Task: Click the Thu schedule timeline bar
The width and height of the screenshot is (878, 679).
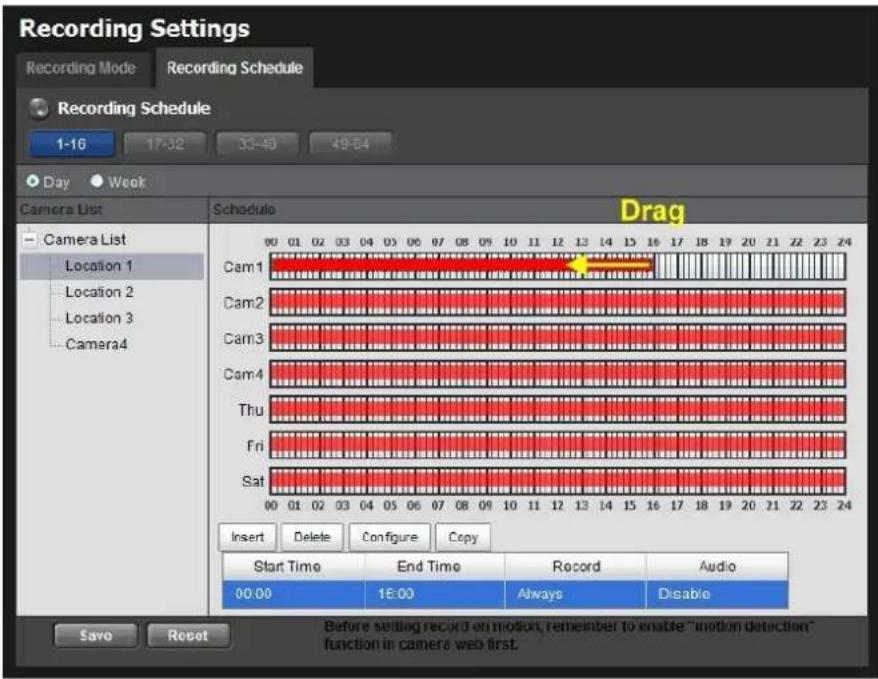Action: click(x=558, y=410)
